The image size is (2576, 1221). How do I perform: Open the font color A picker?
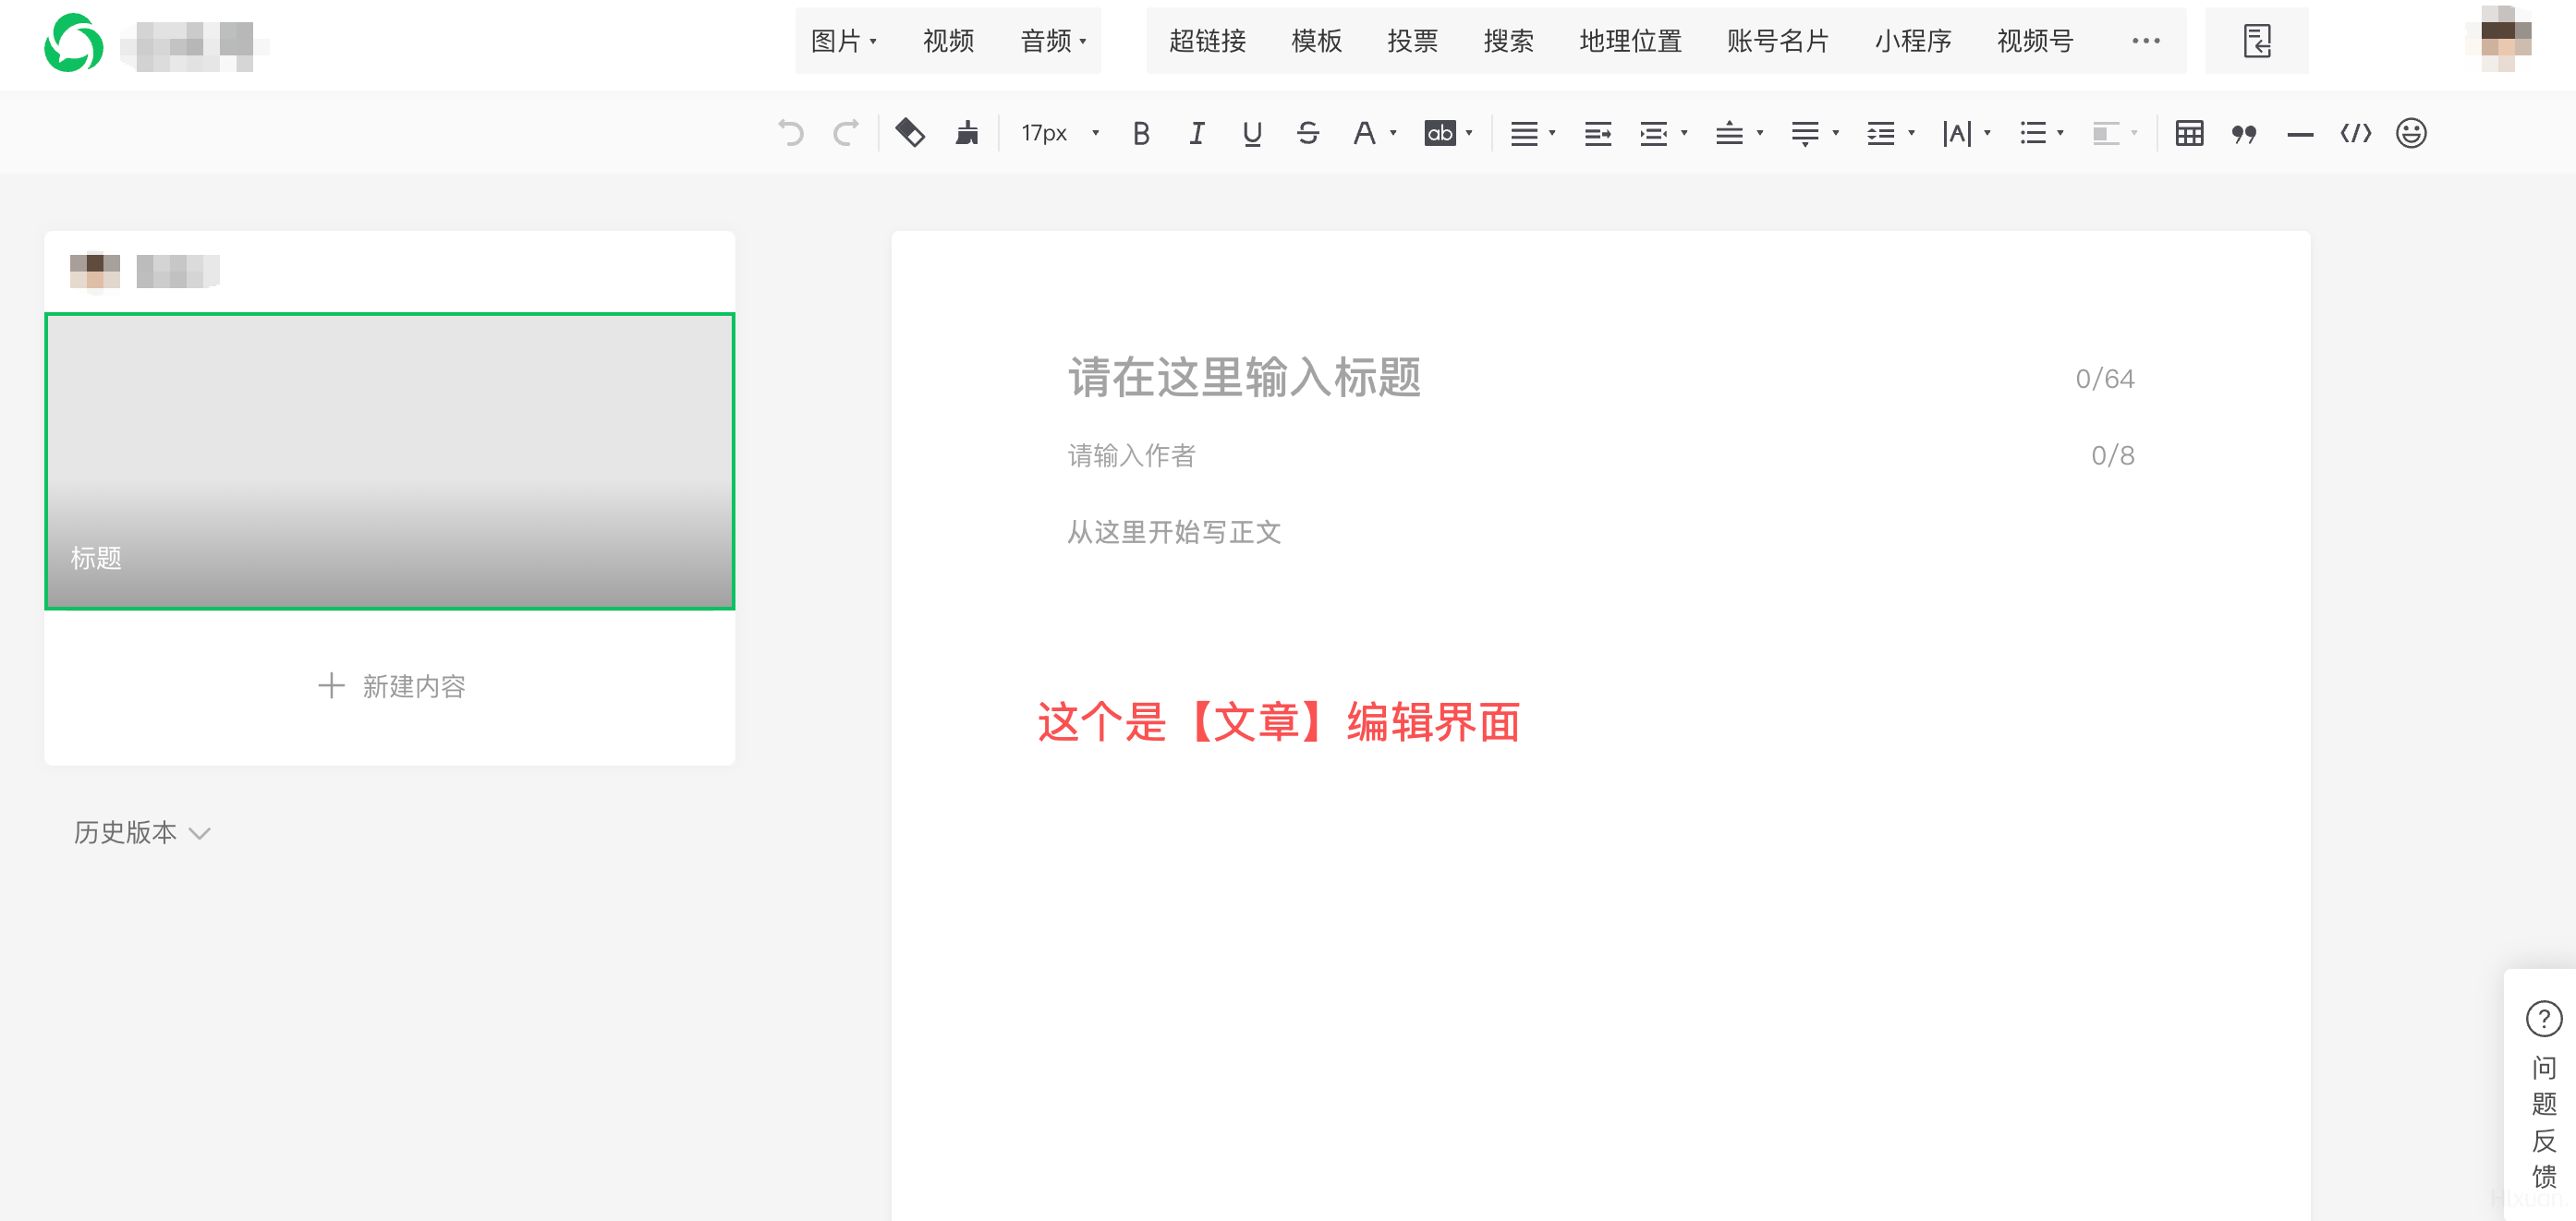[x=1364, y=133]
